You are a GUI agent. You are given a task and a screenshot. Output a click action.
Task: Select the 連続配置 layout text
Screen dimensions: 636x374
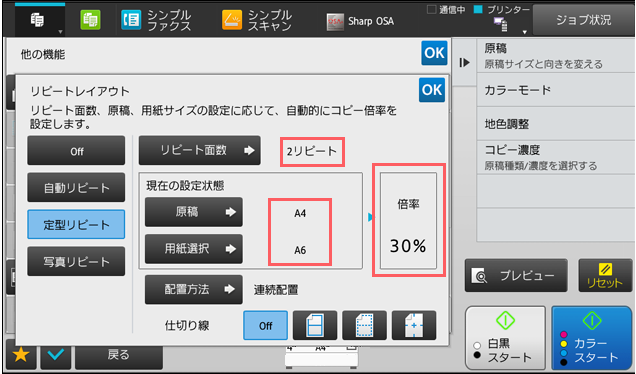point(276,290)
